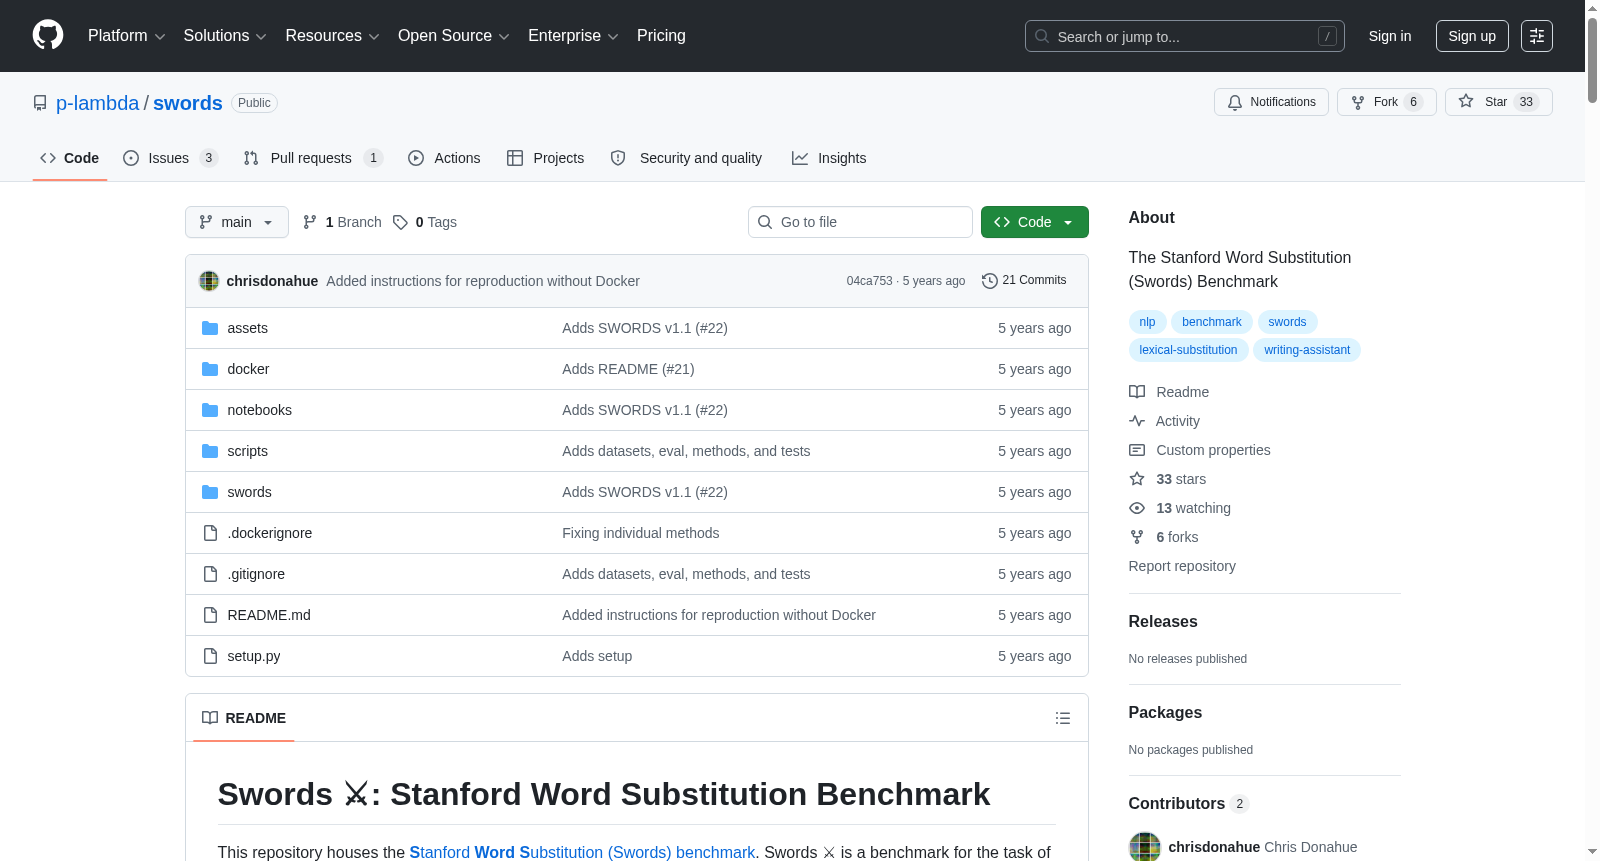
Task: Switch to the Projects tab
Action: point(545,158)
